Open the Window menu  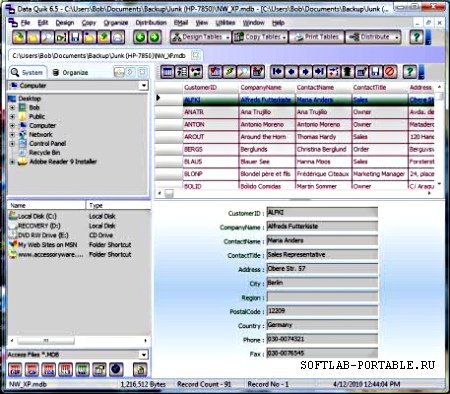point(253,23)
